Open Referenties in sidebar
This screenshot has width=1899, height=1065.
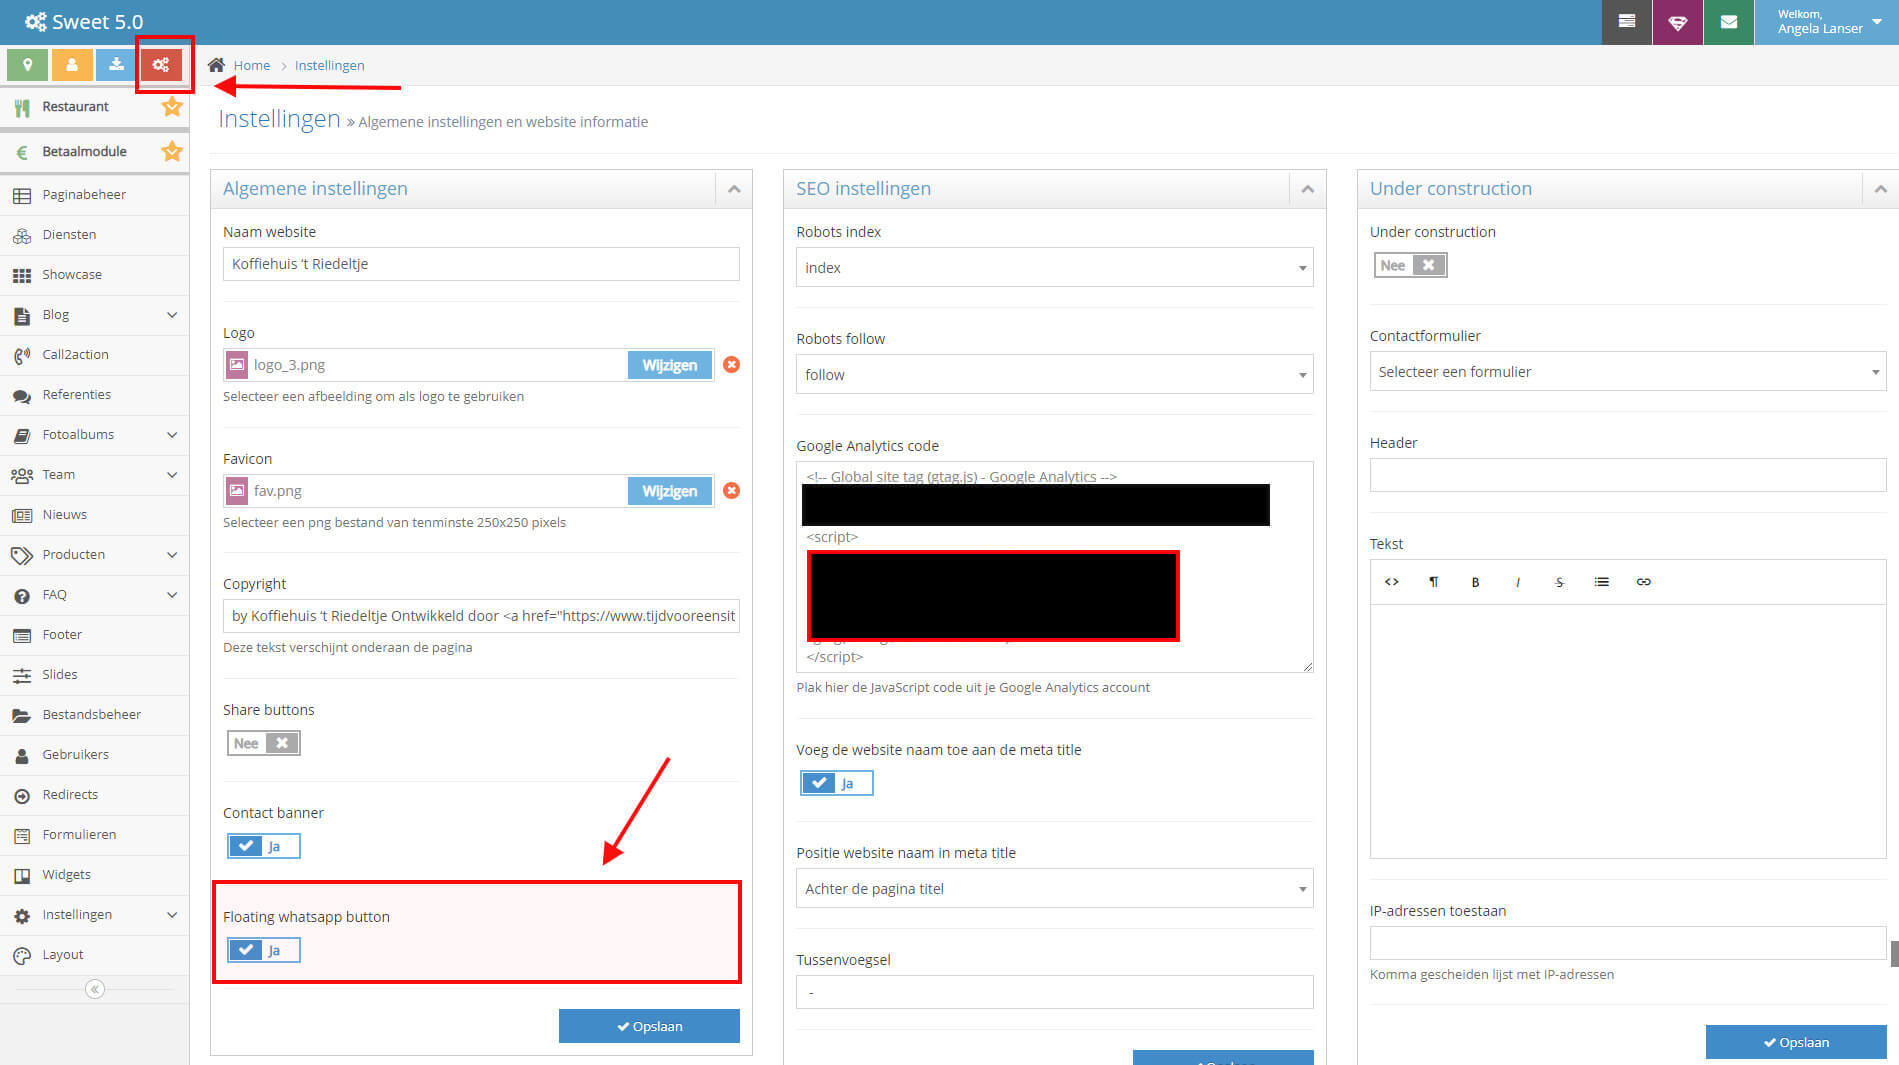click(94, 395)
